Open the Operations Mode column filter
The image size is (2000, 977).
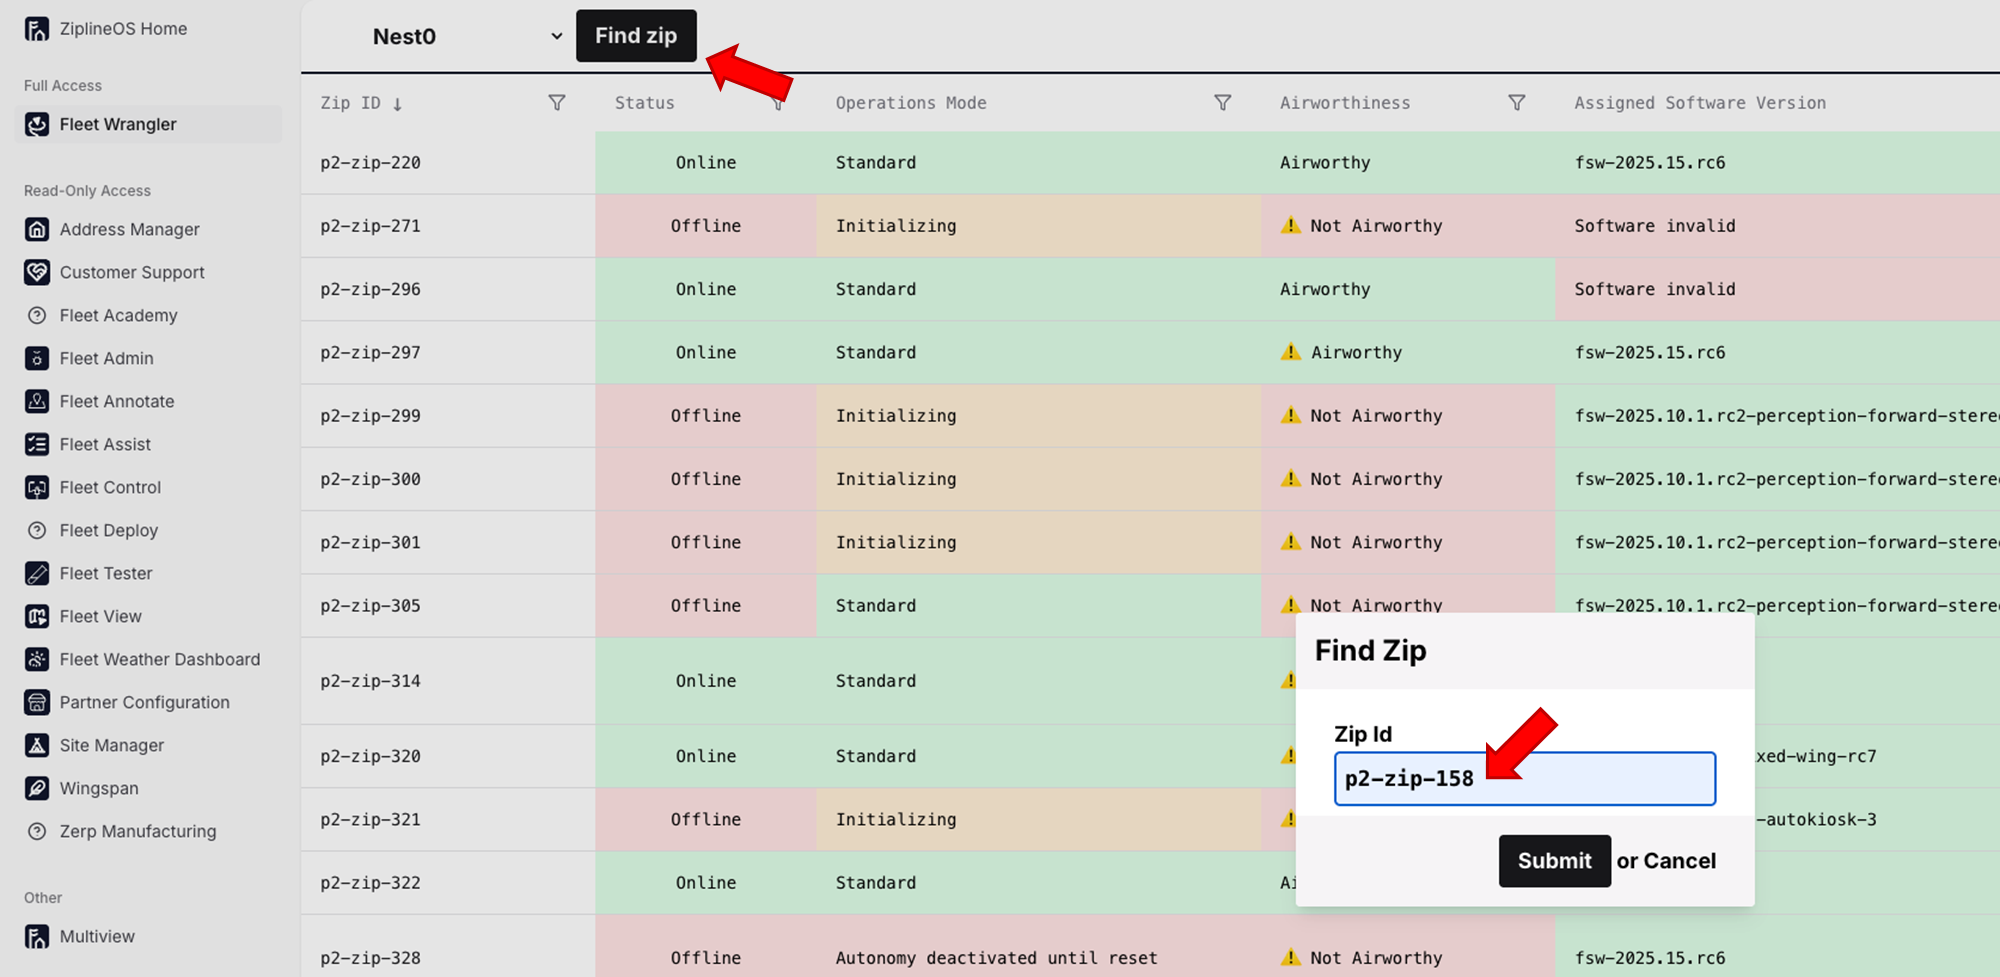click(x=1222, y=103)
